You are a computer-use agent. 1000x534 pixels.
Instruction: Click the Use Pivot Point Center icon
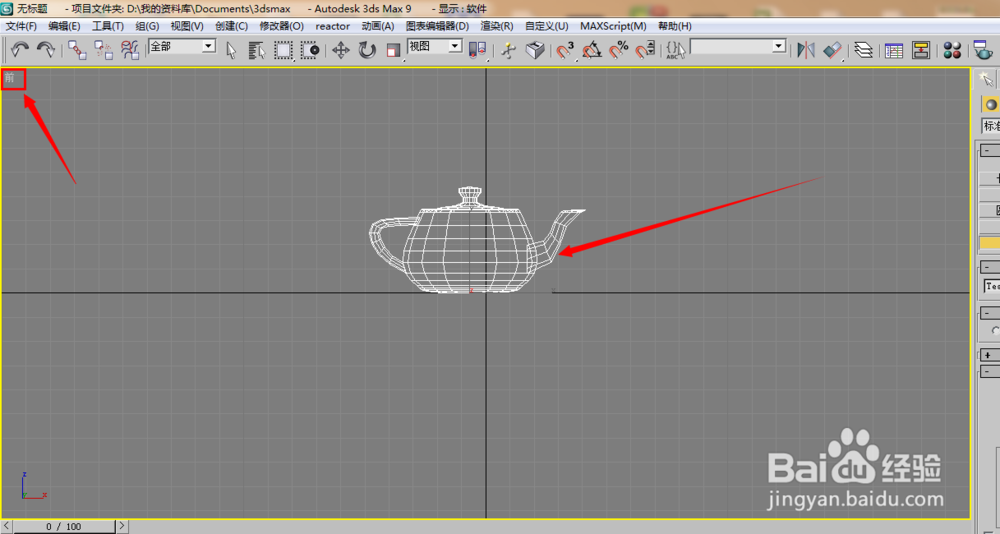click(477, 50)
